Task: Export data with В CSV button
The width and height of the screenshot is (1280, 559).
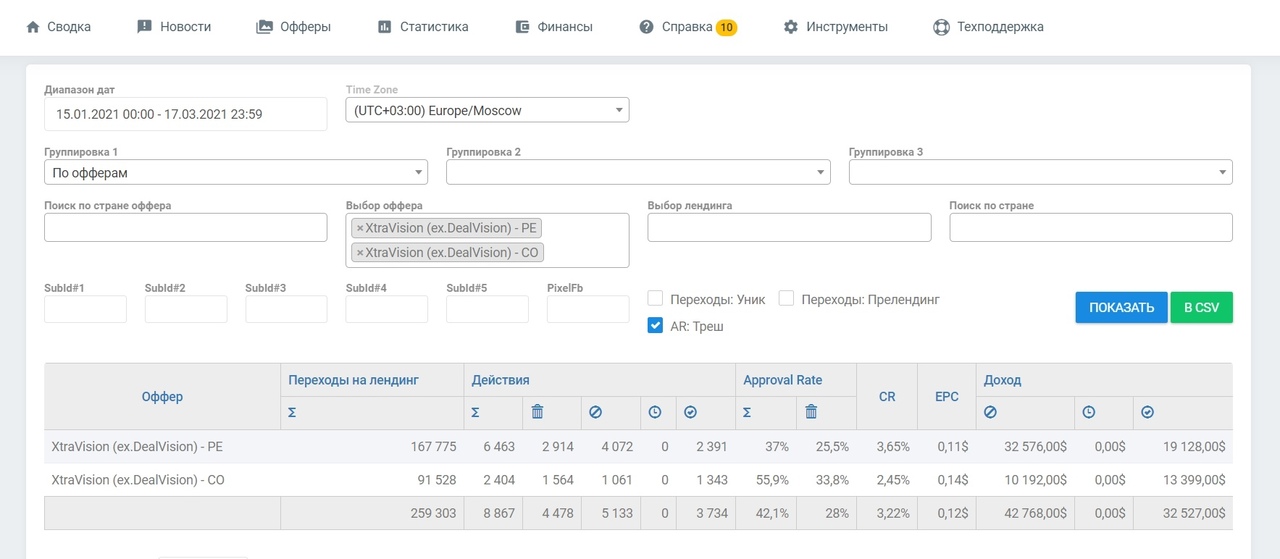Action: tap(1202, 307)
